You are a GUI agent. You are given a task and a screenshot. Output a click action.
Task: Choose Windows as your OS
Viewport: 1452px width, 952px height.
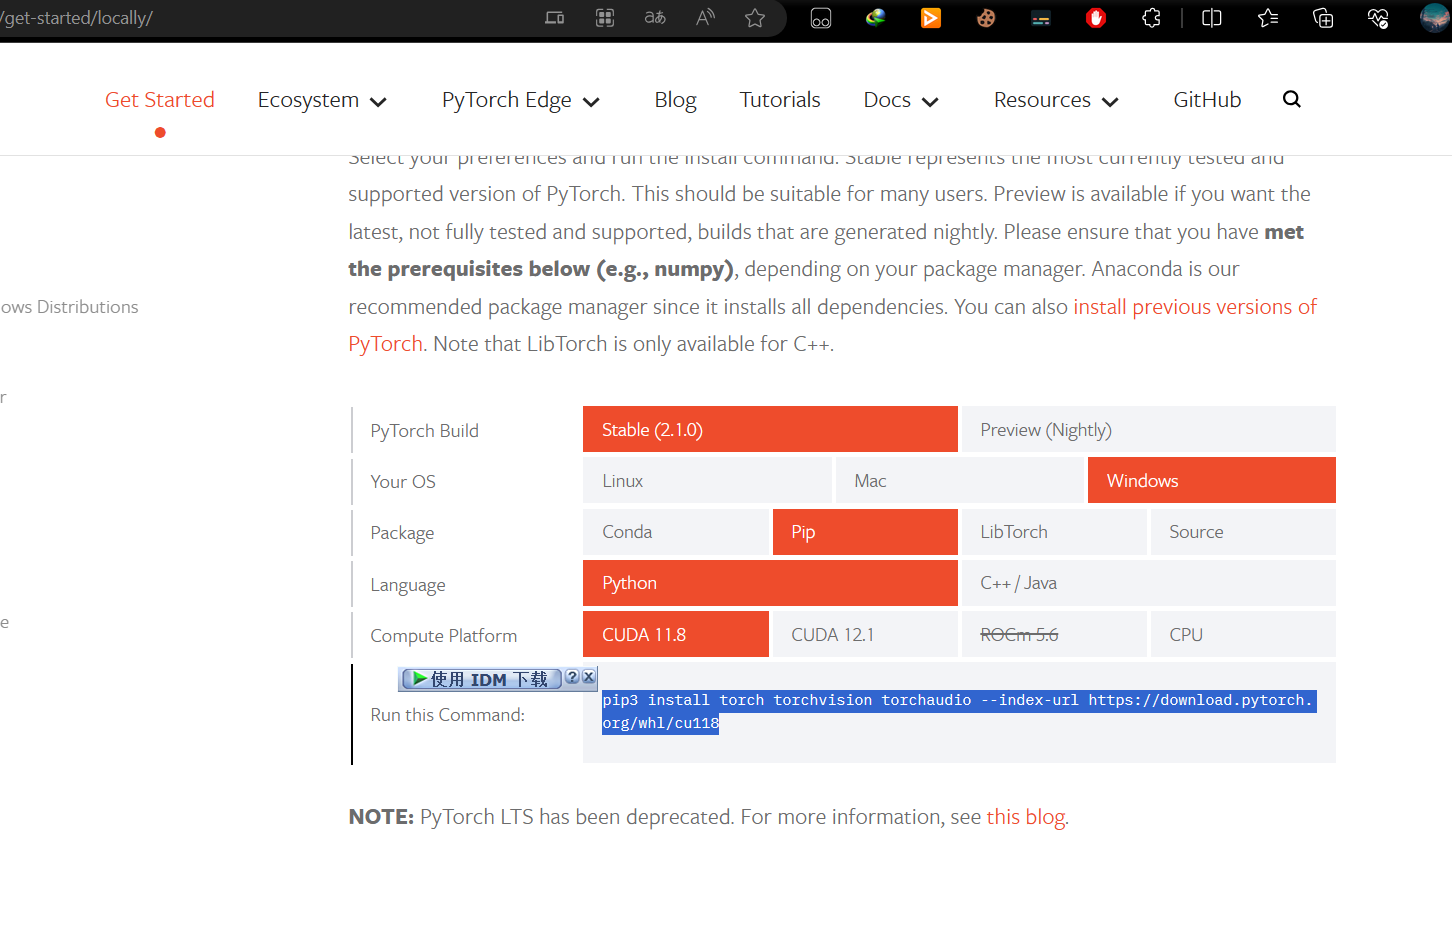[x=1211, y=480]
